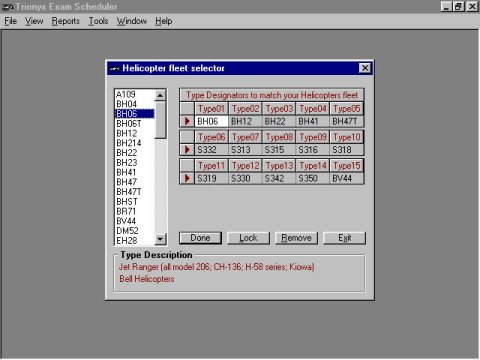The image size is (480, 360).
Task: Select BH06T in the type list
Action: tap(134, 124)
